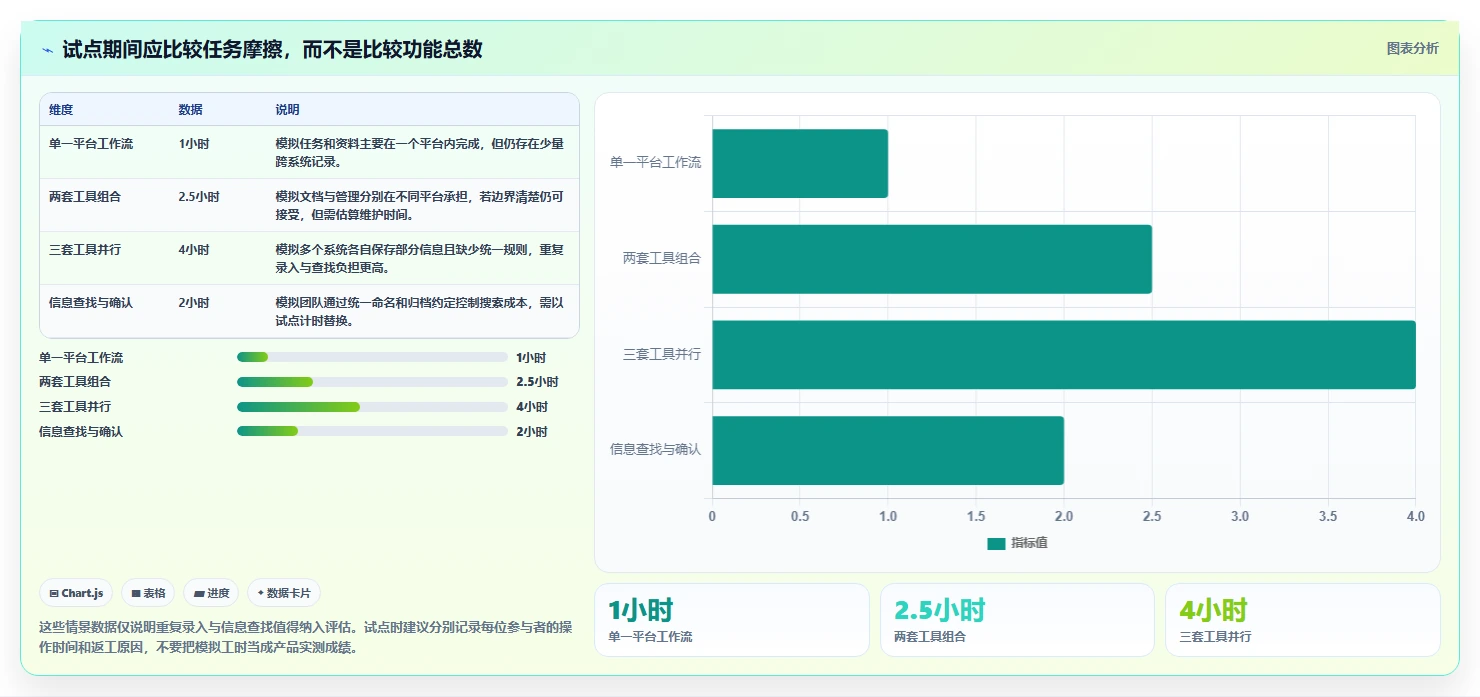The height and width of the screenshot is (697, 1480).
Task: Click description starting 模拟任务和资料主要在一个平台
Action: (420, 153)
